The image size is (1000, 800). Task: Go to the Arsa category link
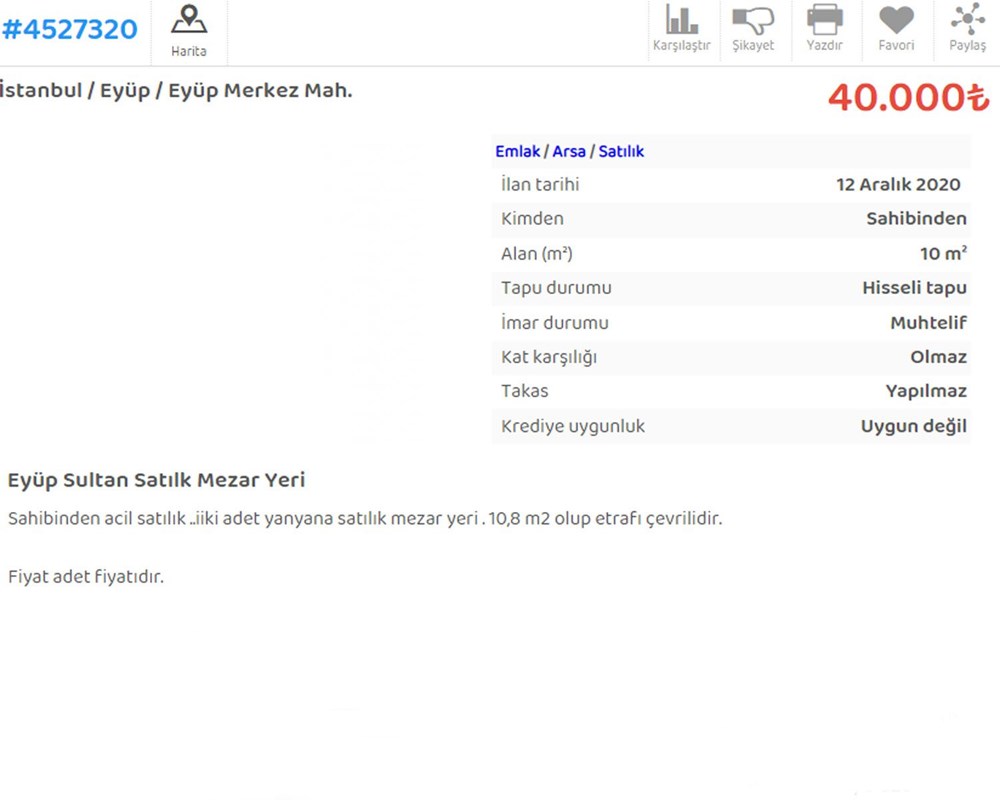pyautogui.click(x=569, y=152)
